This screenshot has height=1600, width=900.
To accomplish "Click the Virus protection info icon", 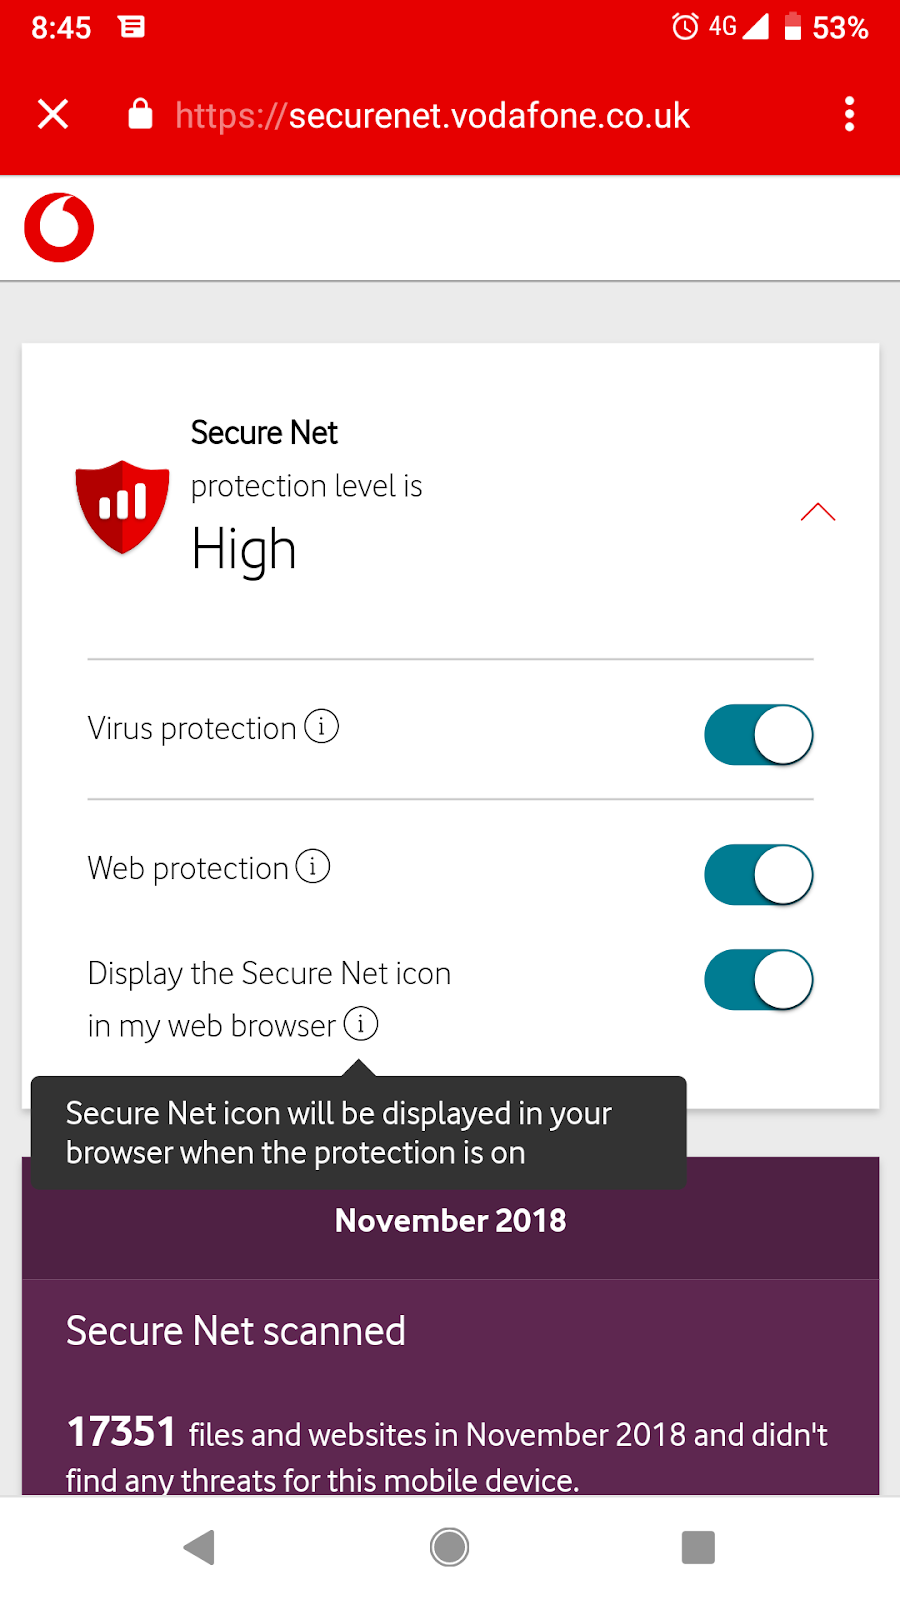I will 321,727.
